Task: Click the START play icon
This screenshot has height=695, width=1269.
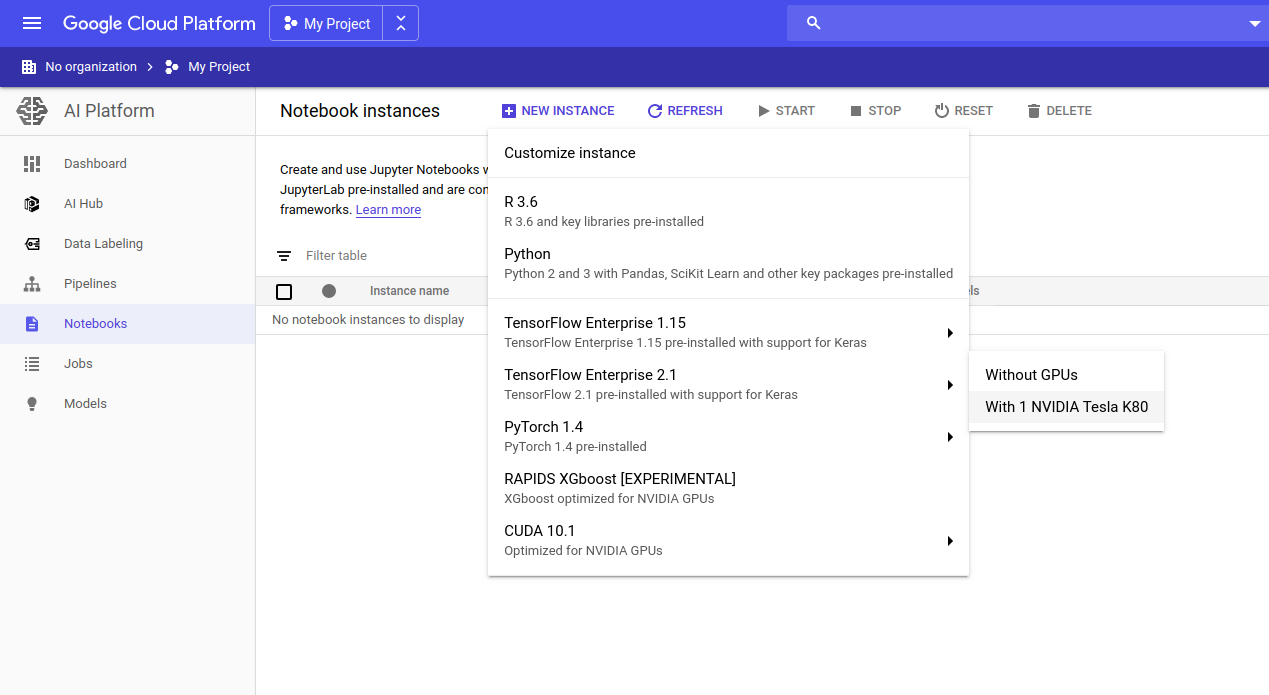Action: 764,111
